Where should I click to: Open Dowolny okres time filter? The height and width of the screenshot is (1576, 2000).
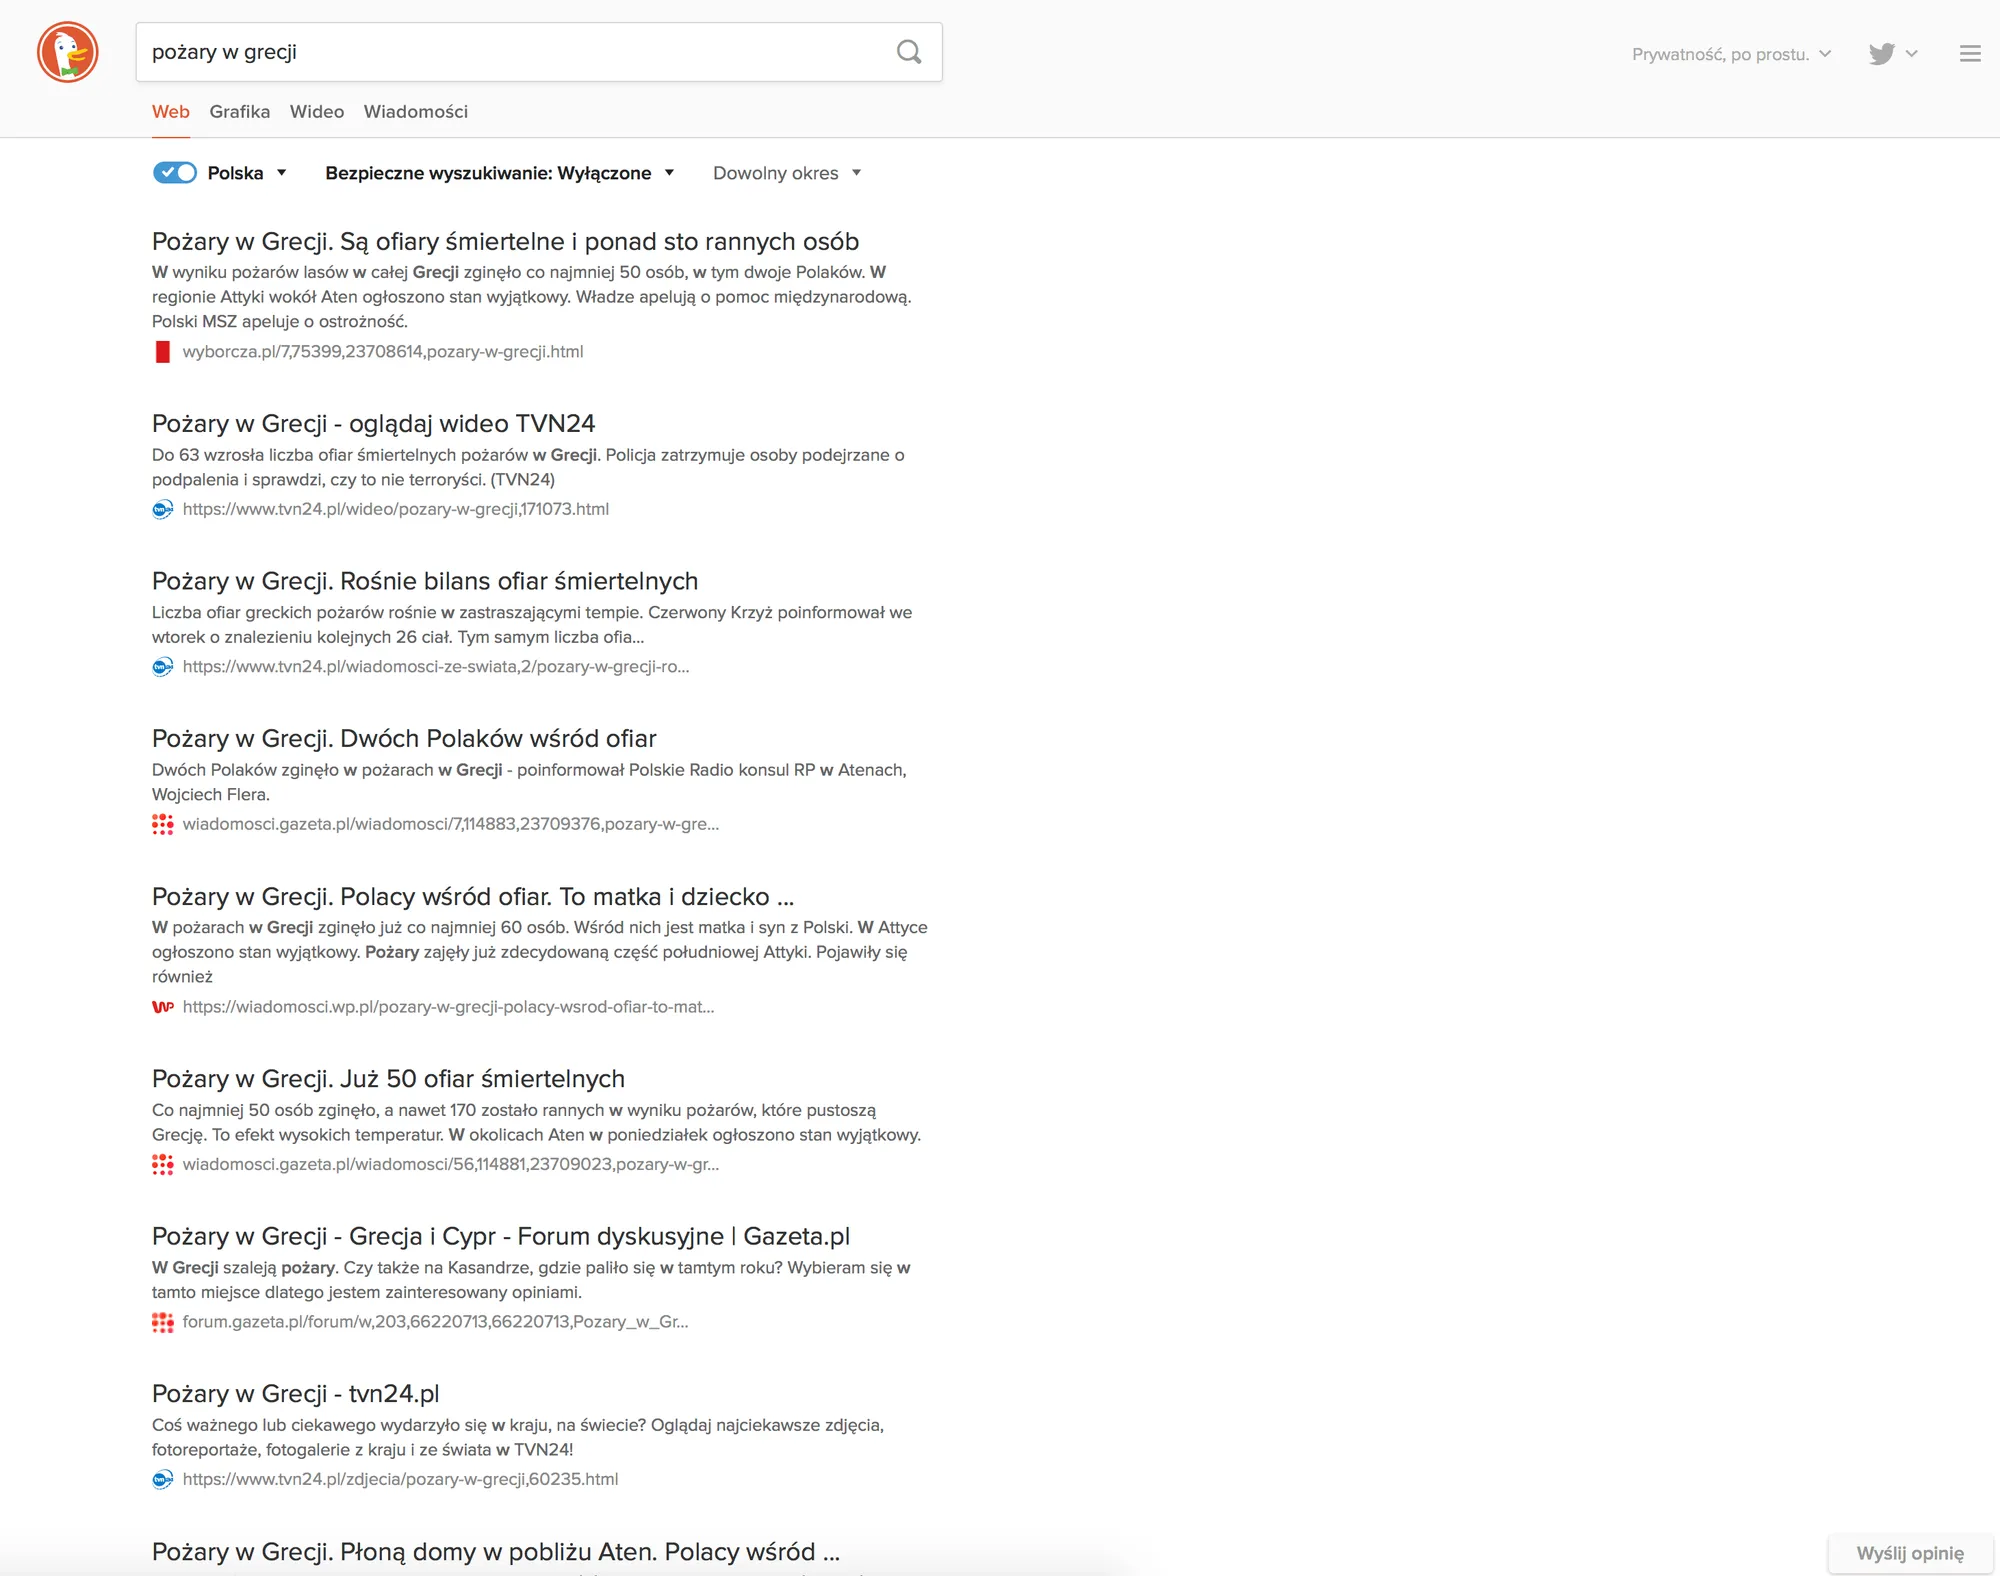tap(787, 173)
